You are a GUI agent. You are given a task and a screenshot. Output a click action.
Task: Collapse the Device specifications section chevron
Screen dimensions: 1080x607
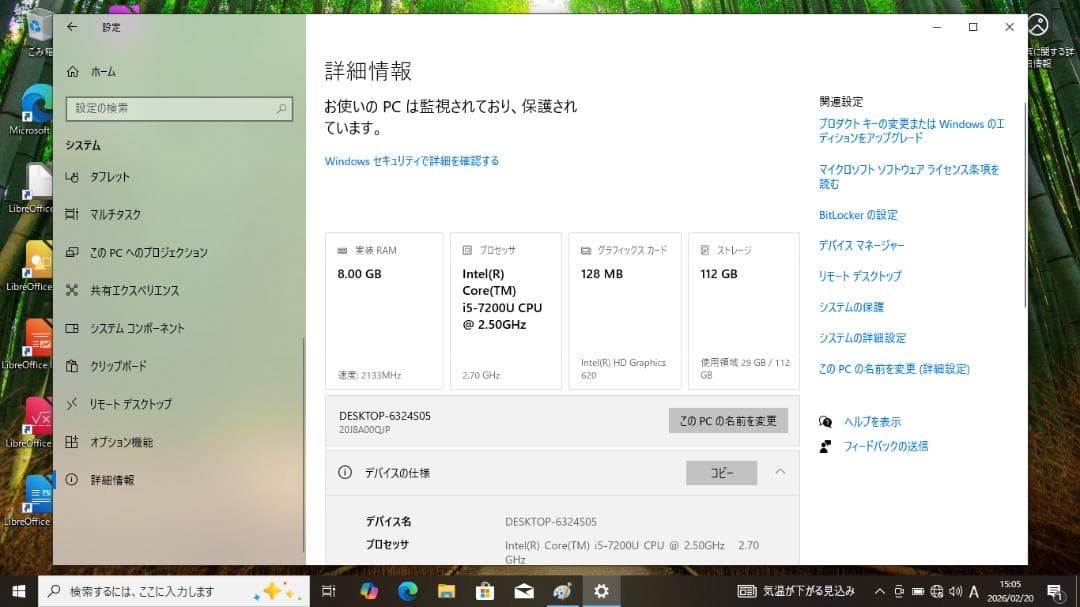pyautogui.click(x=780, y=472)
